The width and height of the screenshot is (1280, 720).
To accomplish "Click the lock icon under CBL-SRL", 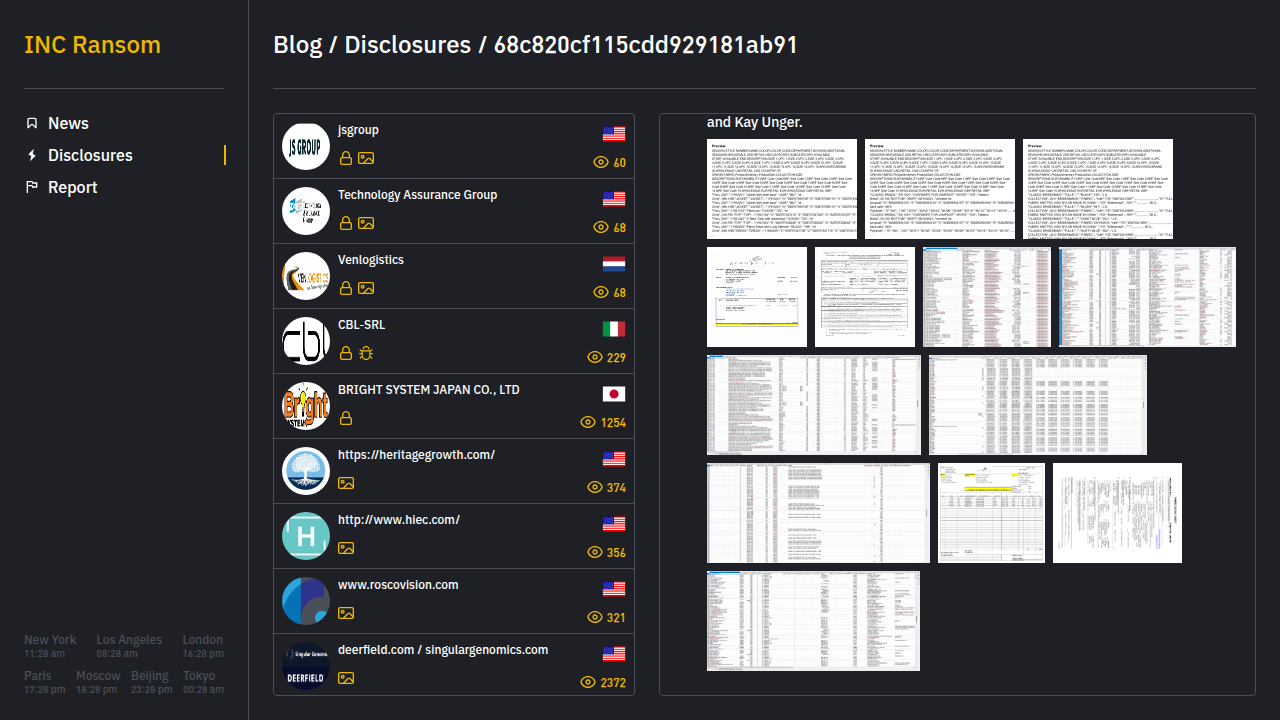I will pos(346,353).
